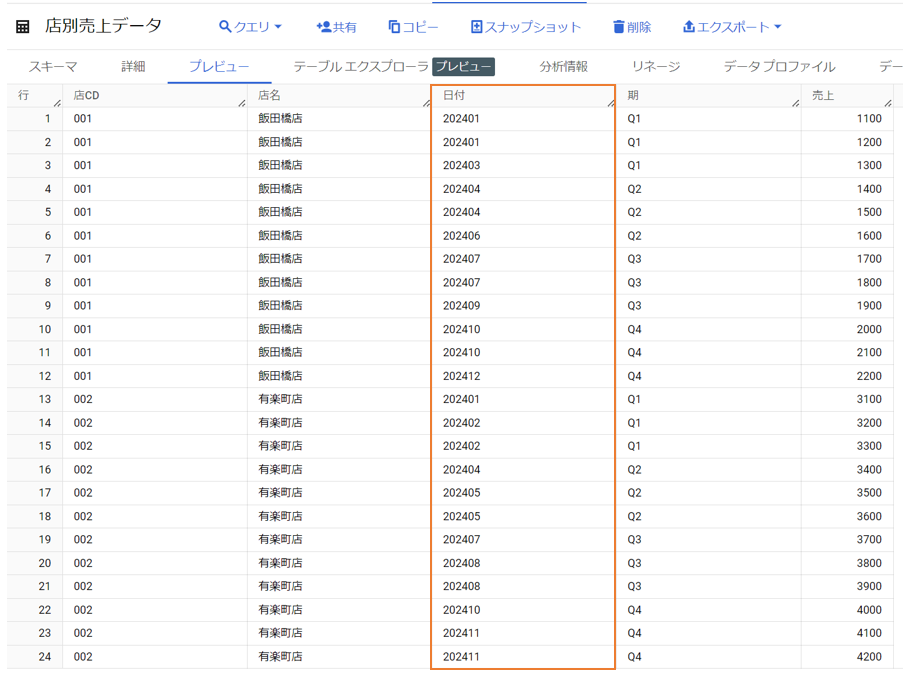Click Q3 in row 7
This screenshot has height=675, width=903.
[x=634, y=259]
